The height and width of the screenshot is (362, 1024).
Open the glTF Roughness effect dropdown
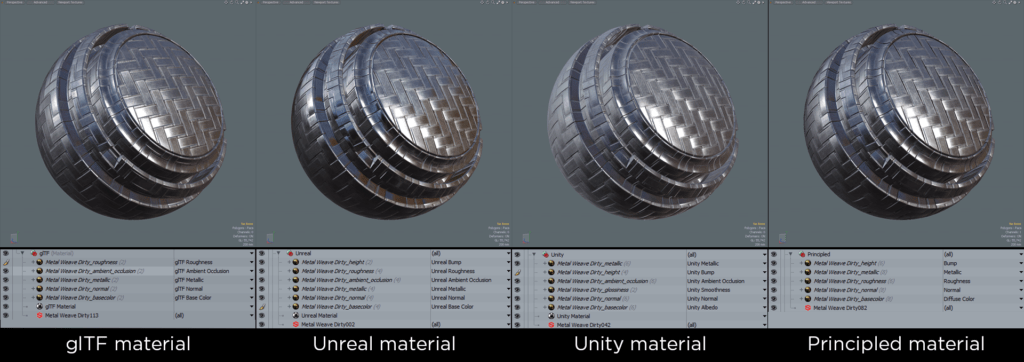pyautogui.click(x=252, y=262)
